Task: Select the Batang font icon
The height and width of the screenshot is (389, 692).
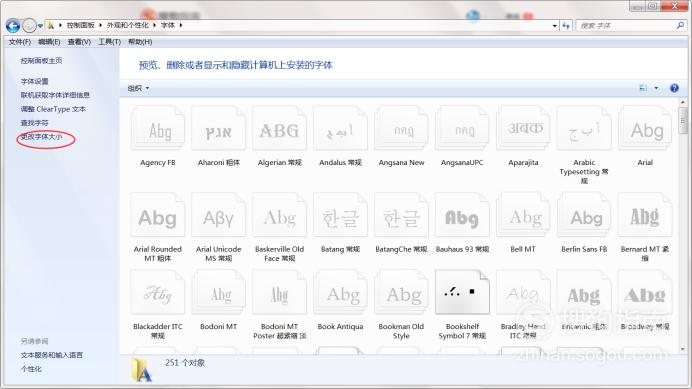Action: pos(340,215)
